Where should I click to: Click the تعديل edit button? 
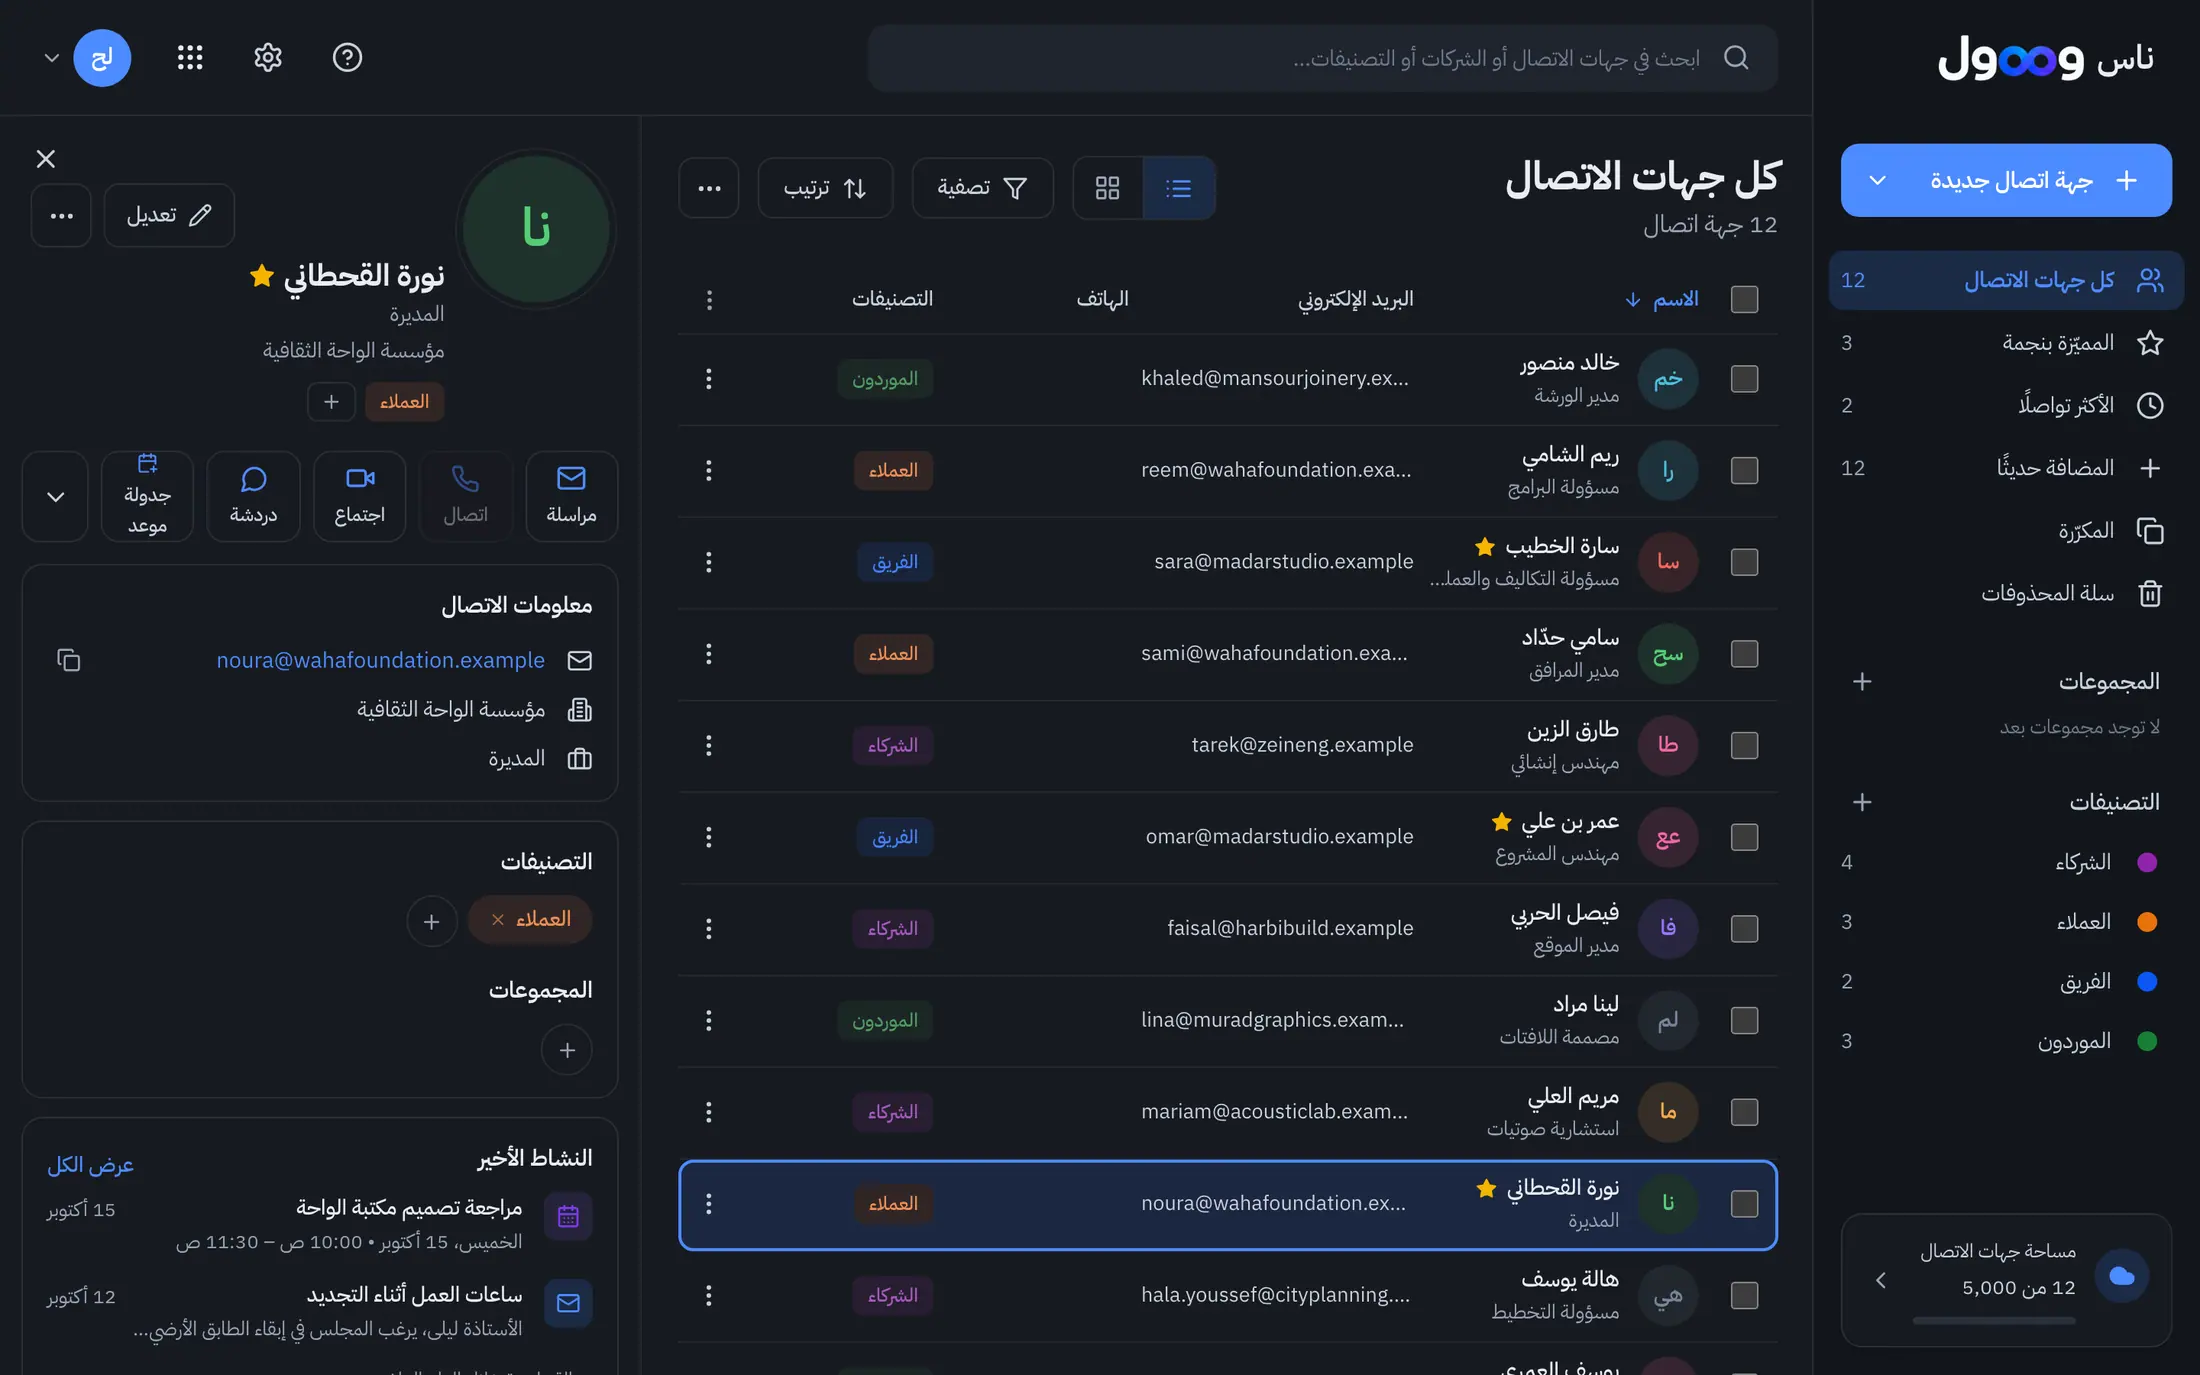169,215
